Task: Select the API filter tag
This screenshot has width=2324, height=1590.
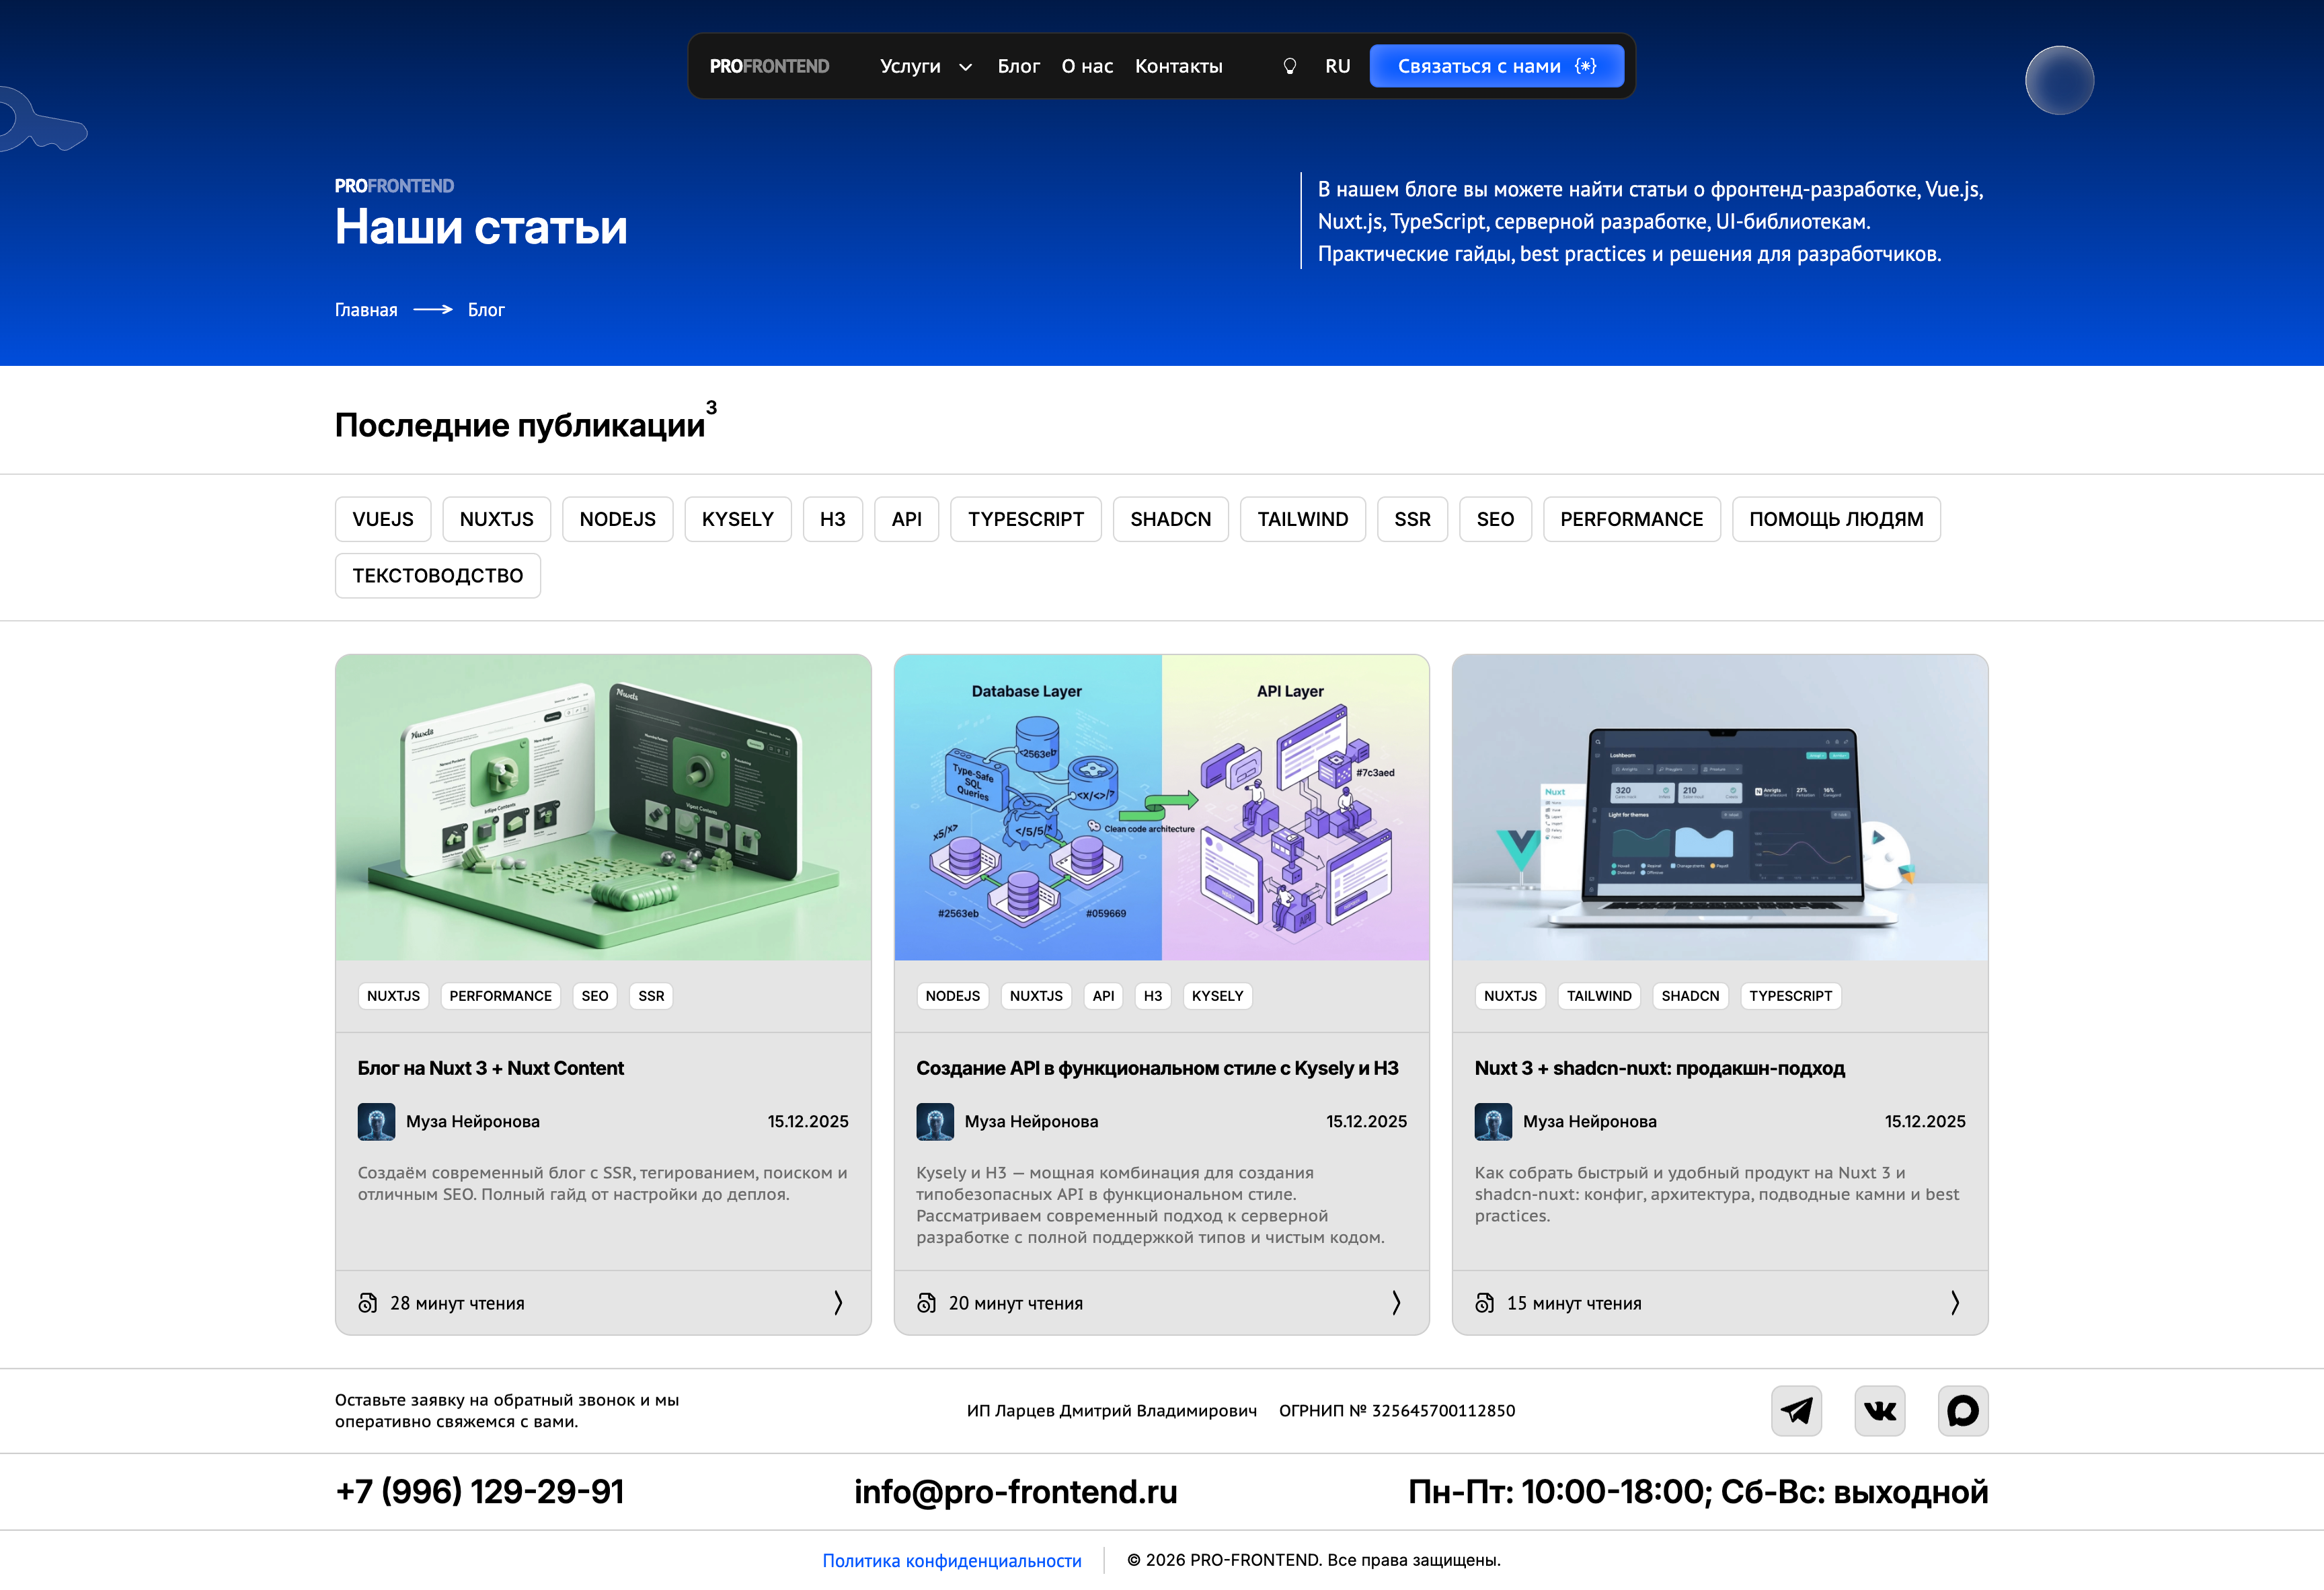Action: 906,519
